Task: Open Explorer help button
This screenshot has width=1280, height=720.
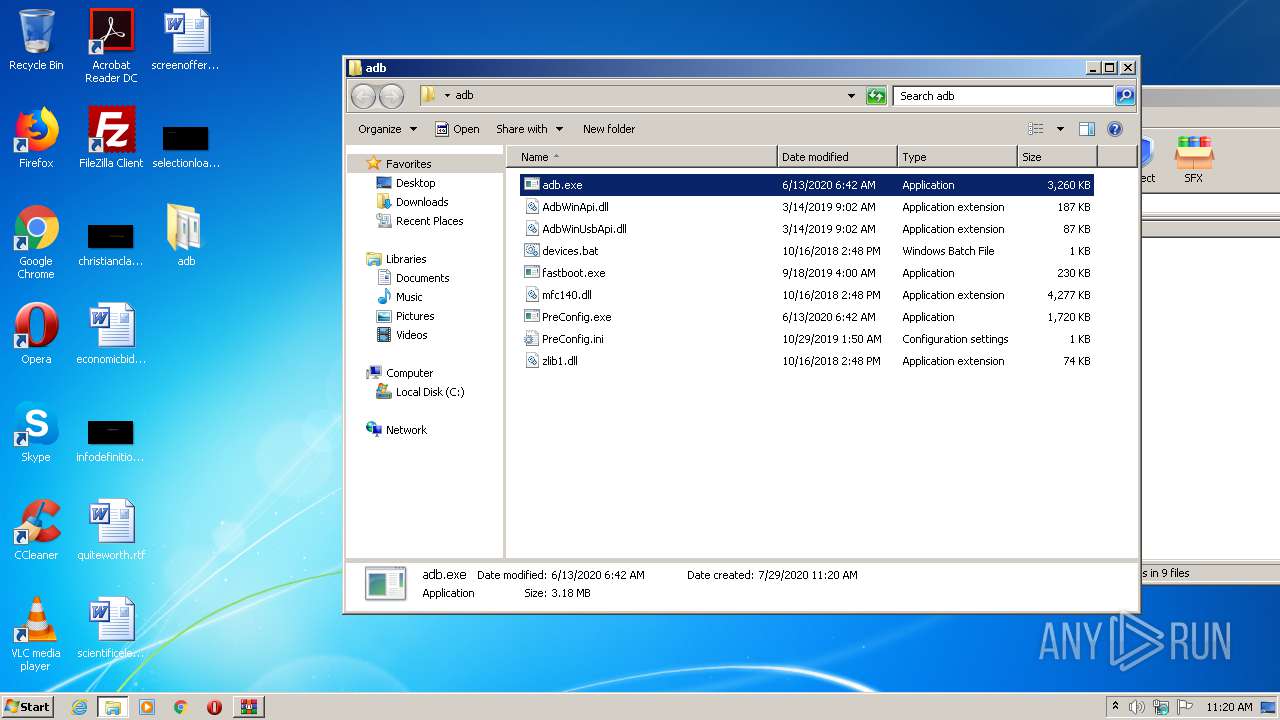Action: (1115, 129)
